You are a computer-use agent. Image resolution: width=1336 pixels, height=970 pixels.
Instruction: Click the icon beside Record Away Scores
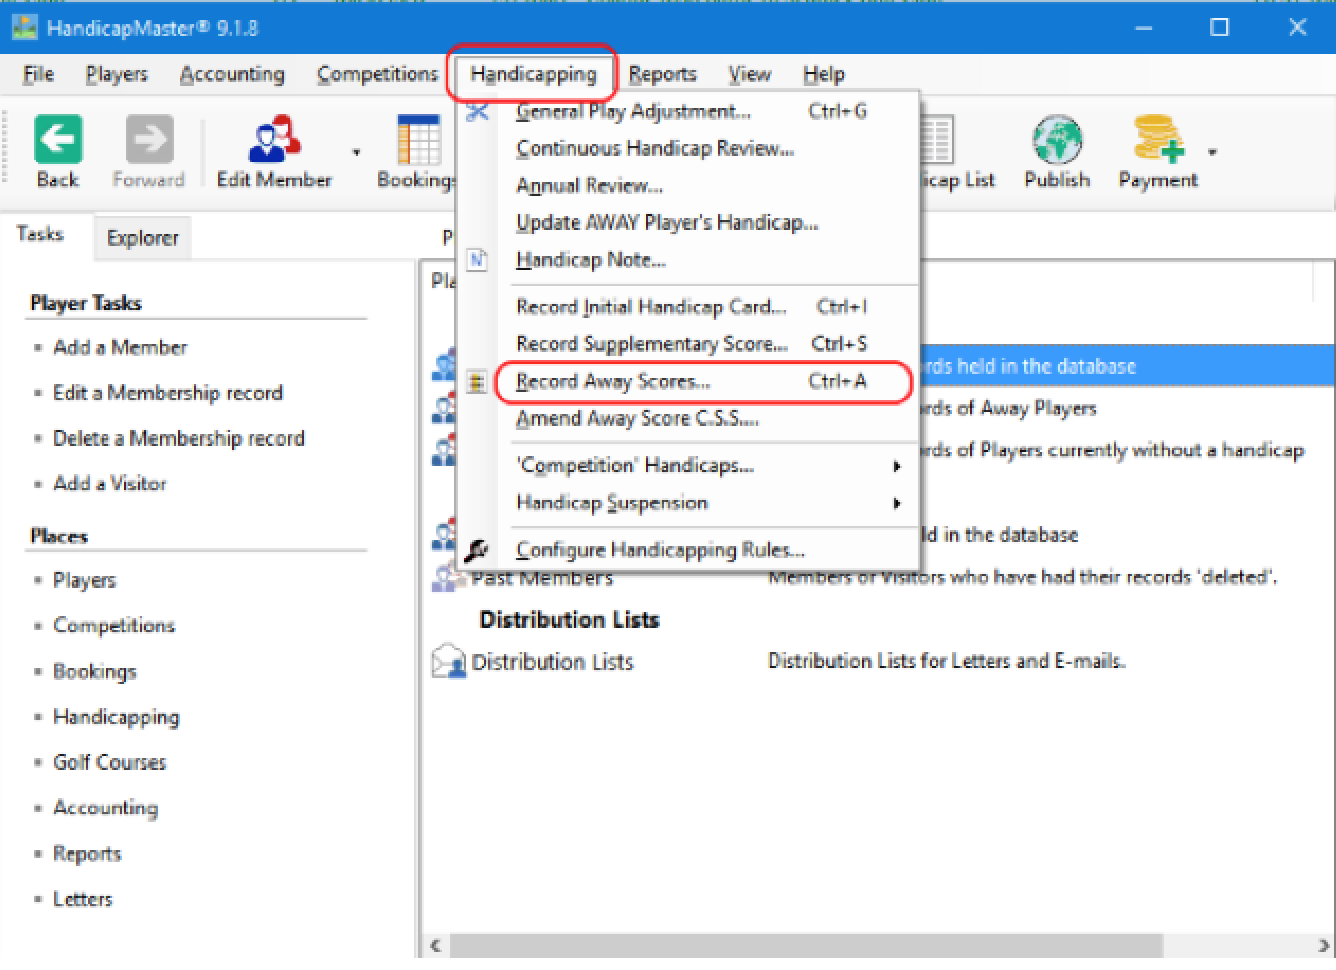click(x=478, y=382)
